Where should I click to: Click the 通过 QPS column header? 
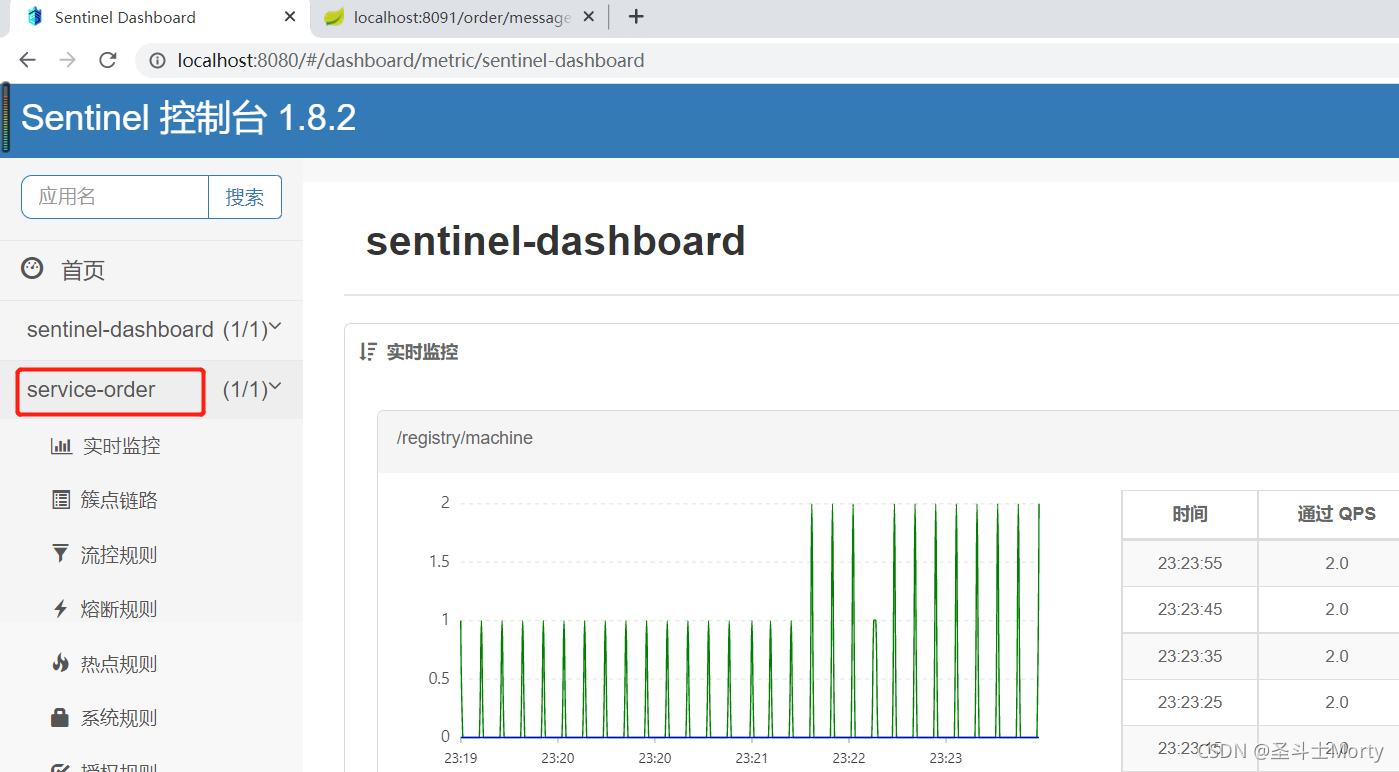(x=1337, y=514)
